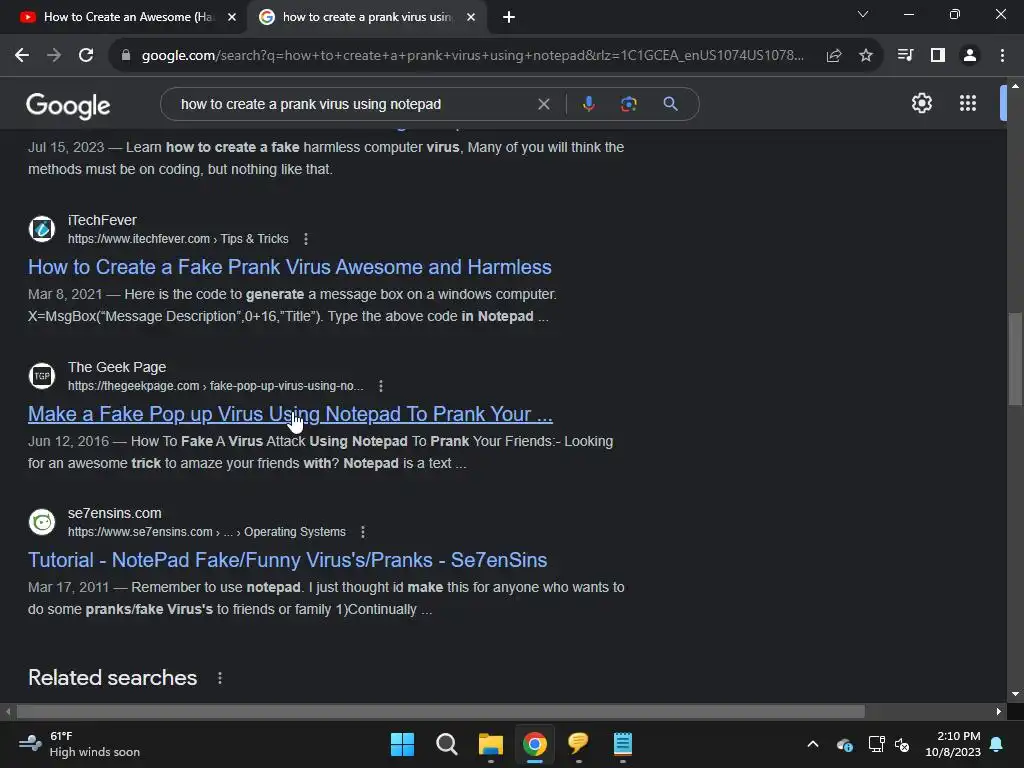Share this page icon in address bar
This screenshot has width=1024, height=768.
pyautogui.click(x=834, y=56)
